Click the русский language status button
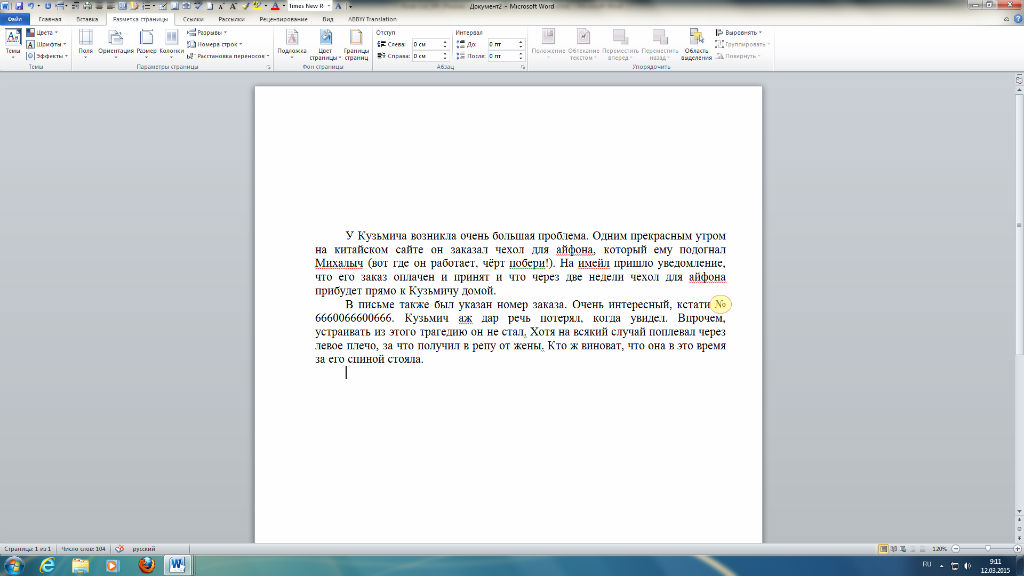The image size is (1024, 576). [x=144, y=549]
